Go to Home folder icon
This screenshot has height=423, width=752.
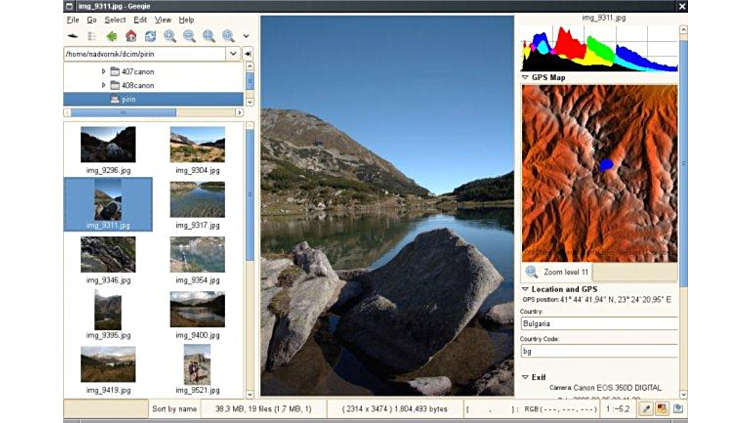(130, 36)
